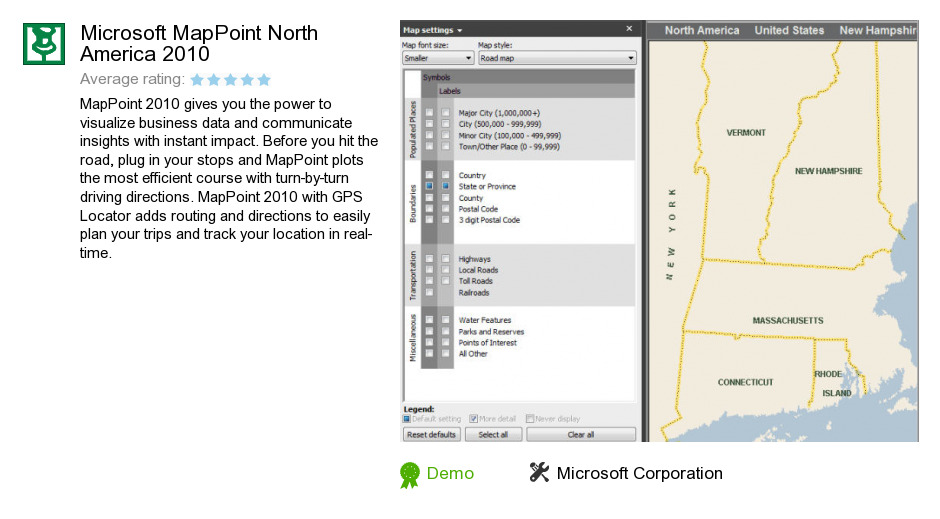Image resolution: width=940 pixels, height=519 pixels.
Task: Click the MASSACHUSETTS map label
Action: pyautogui.click(x=788, y=321)
